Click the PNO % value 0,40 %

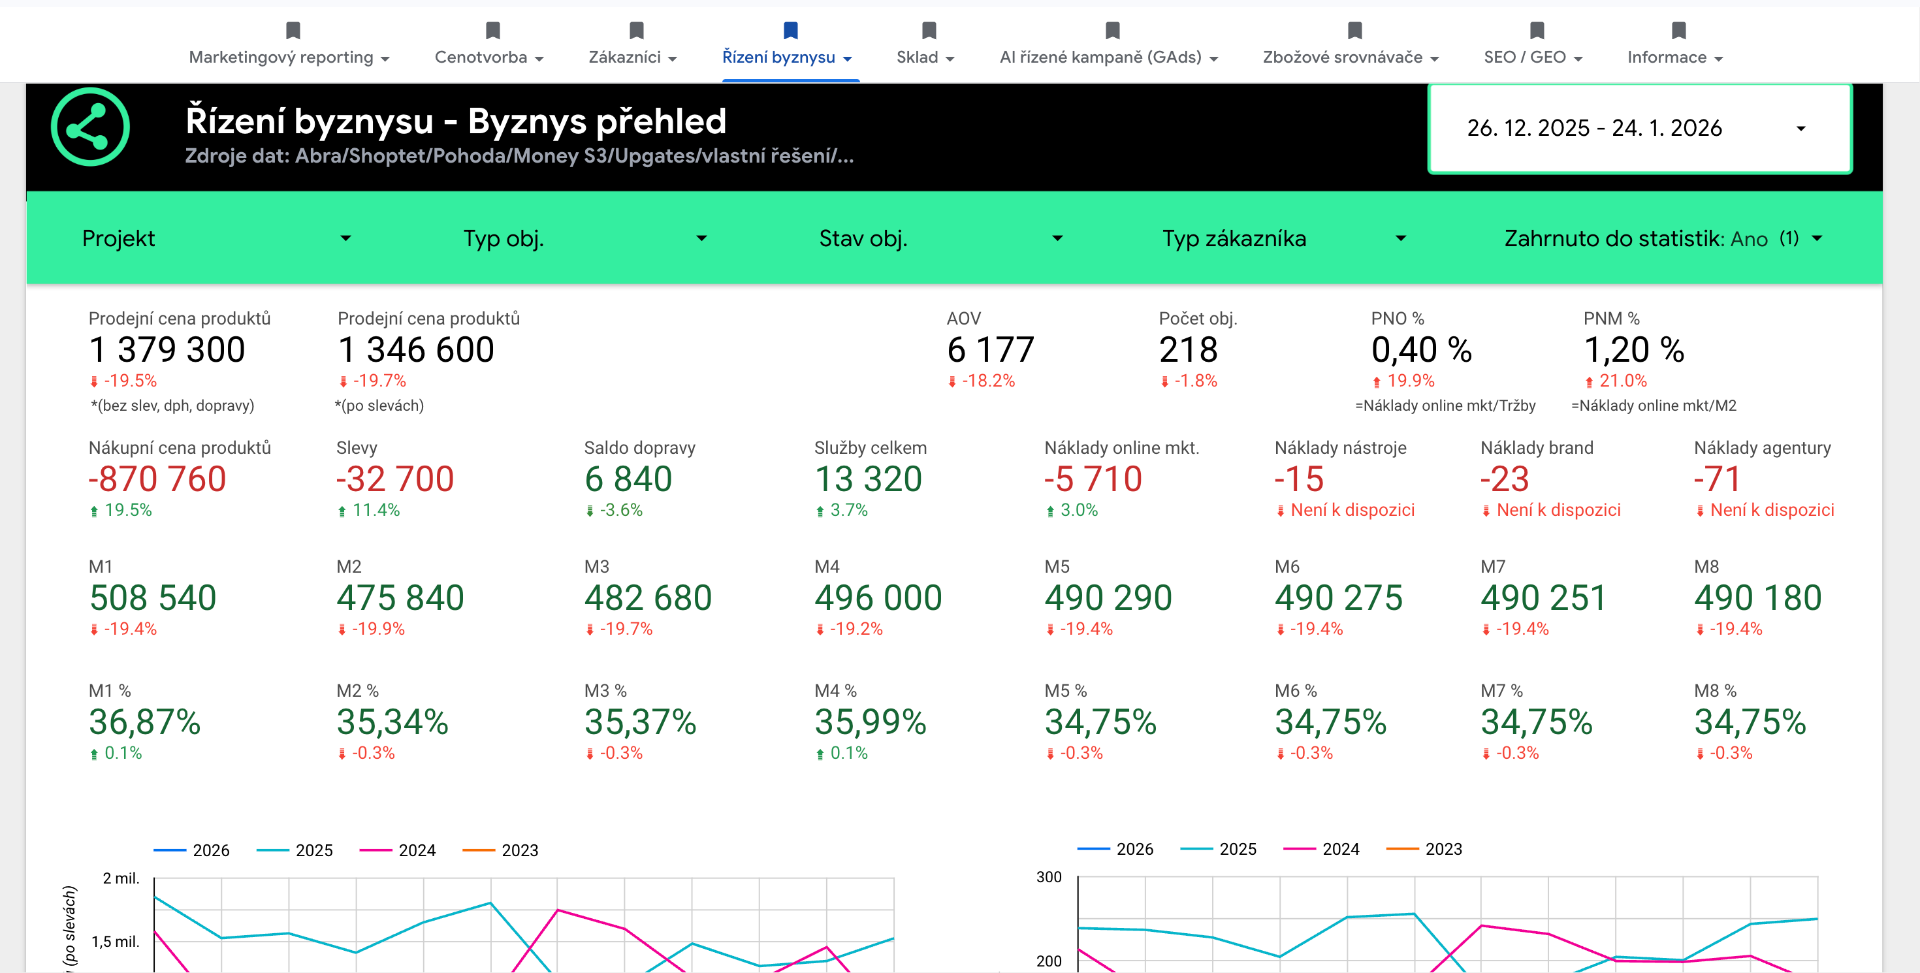1421,350
